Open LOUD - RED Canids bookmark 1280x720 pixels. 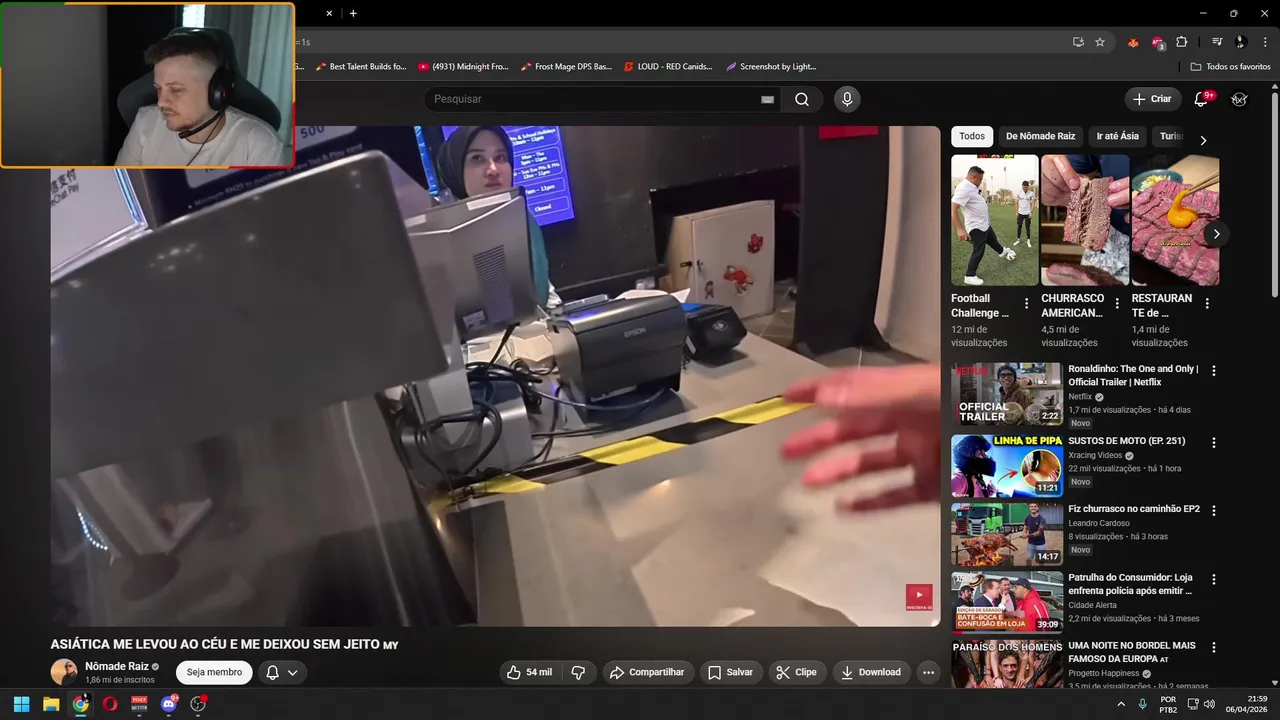tap(668, 67)
